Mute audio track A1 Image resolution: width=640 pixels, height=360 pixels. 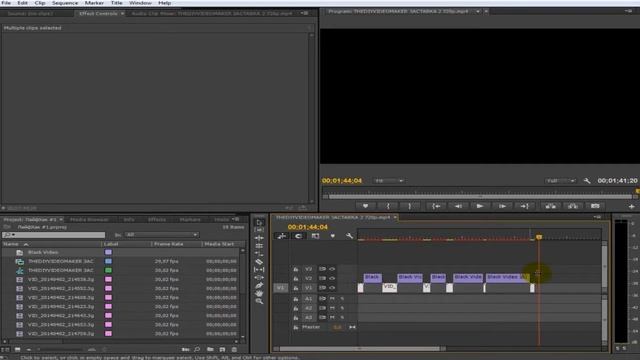coord(332,299)
